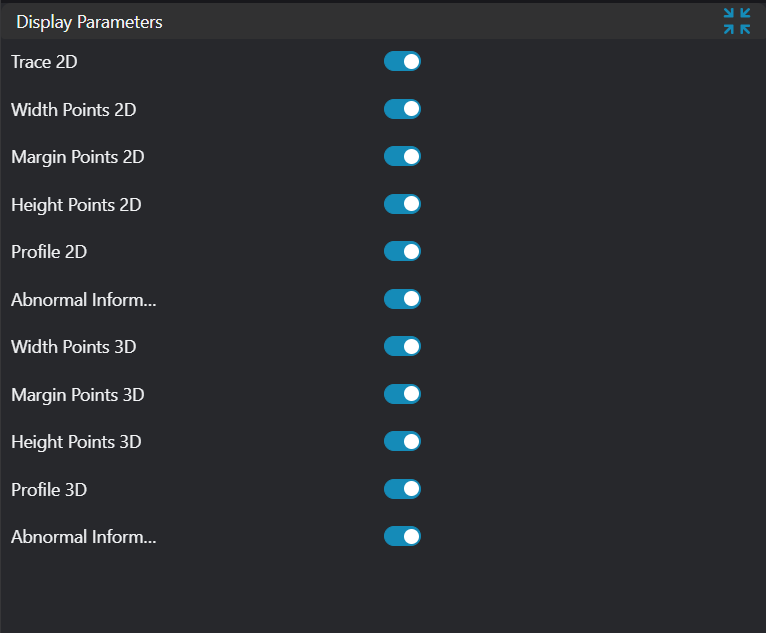Select the Width Points 2D label

73,110
